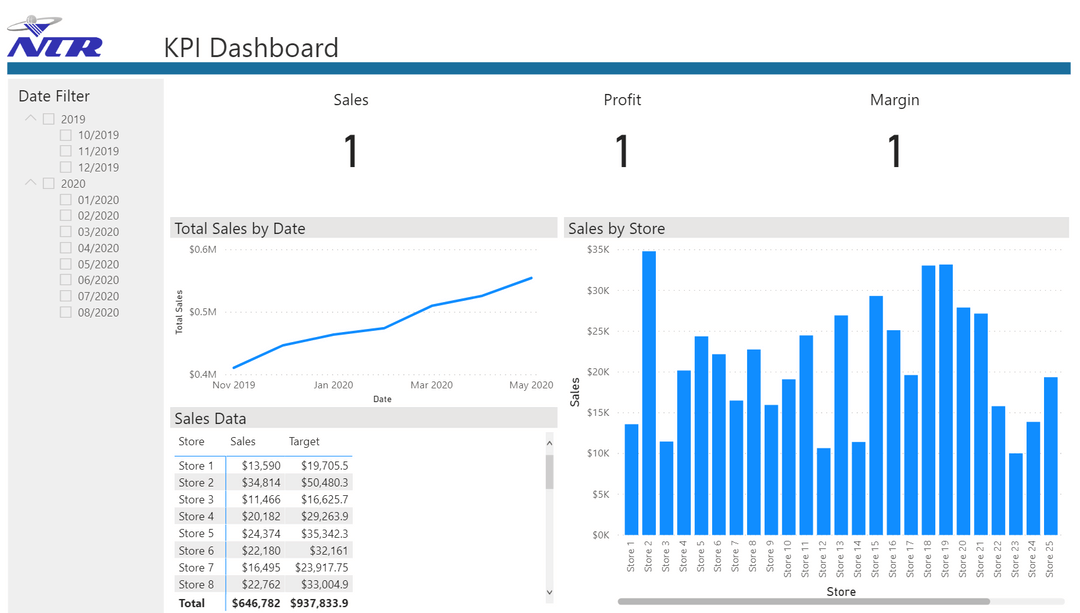Enable the 08/2020 date filter
Image resolution: width=1080 pixels, height=613 pixels.
pos(65,311)
